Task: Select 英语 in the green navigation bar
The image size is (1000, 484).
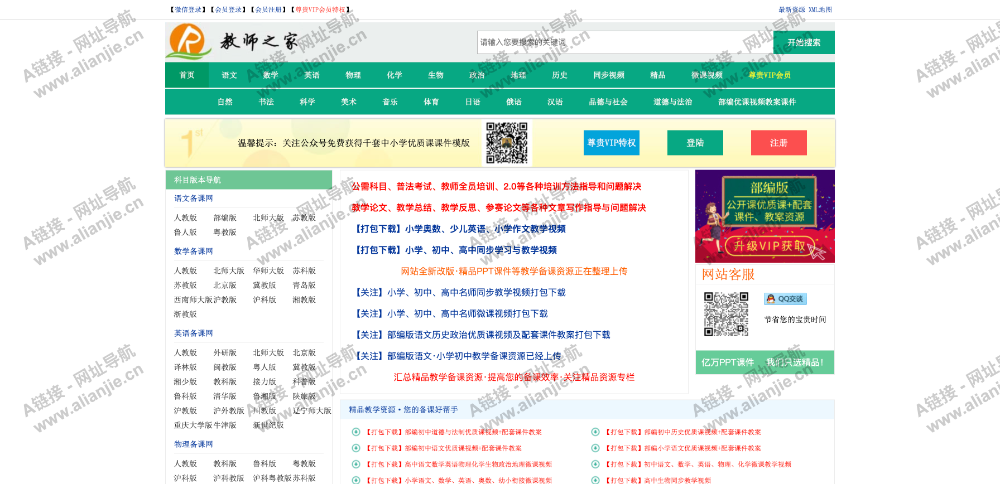Action: coord(312,75)
